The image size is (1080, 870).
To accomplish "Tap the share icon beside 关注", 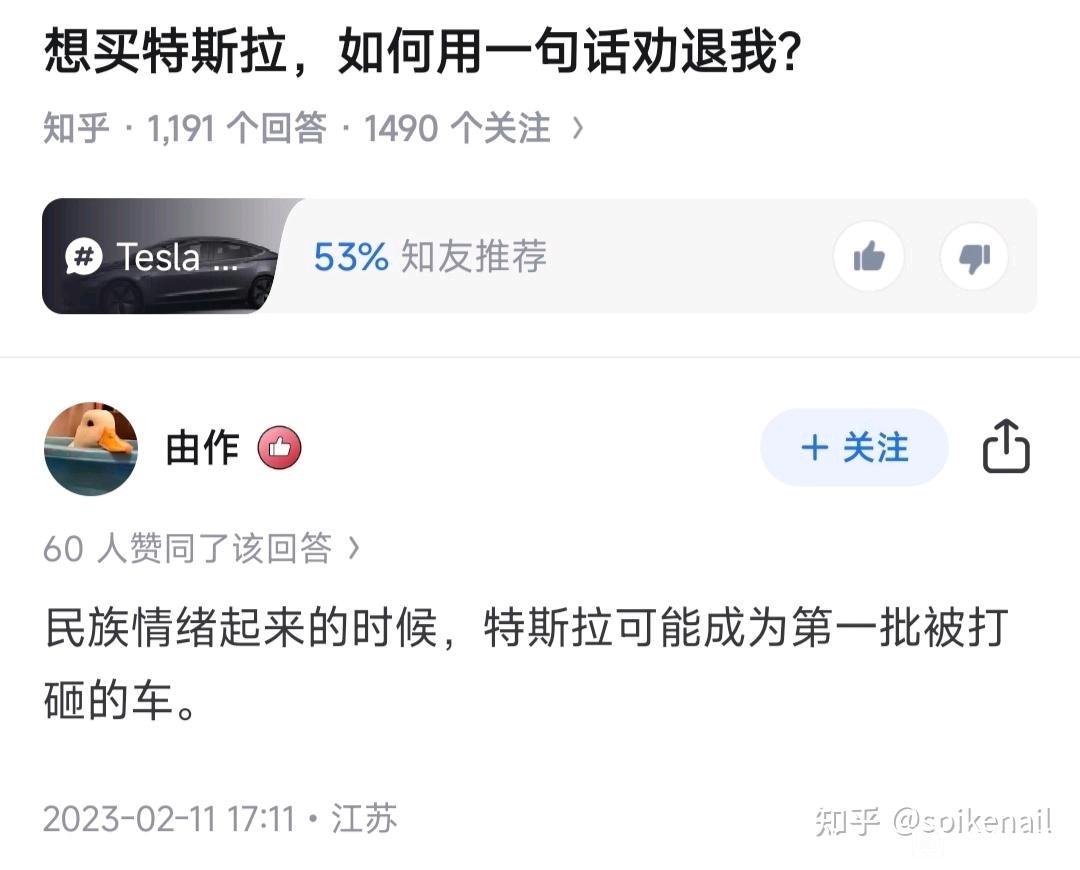I will [x=1006, y=446].
